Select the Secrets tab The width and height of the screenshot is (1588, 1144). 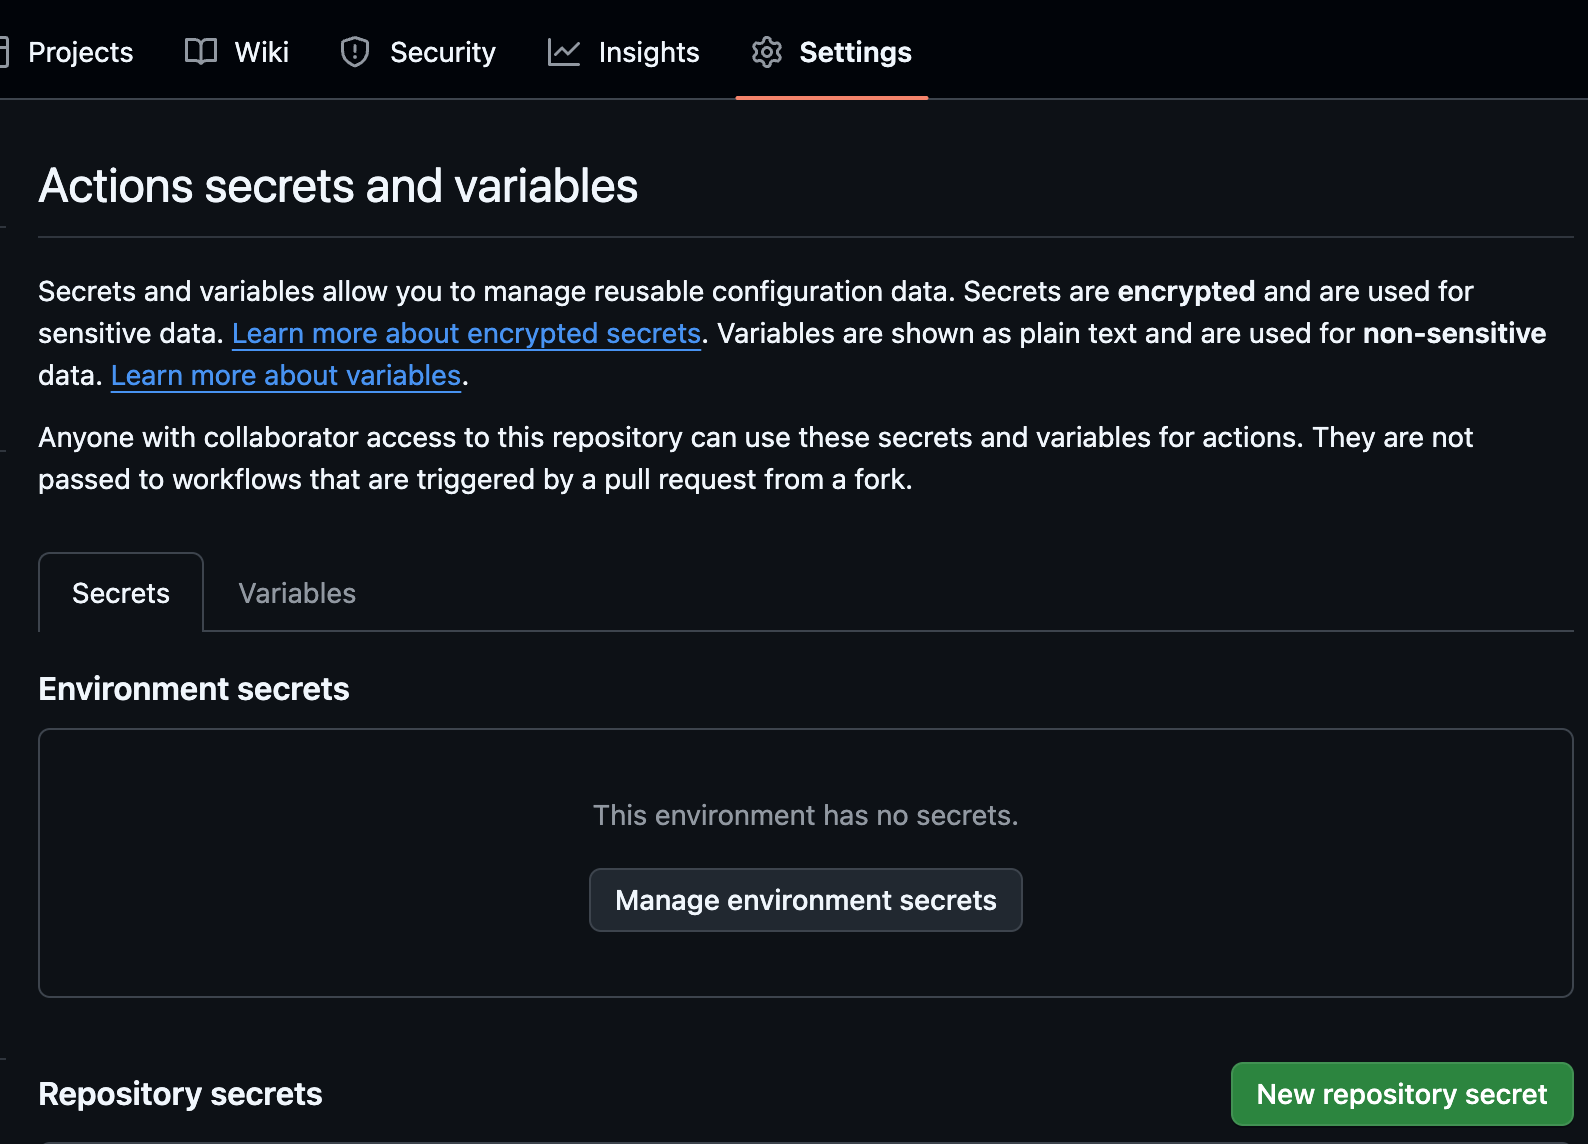click(x=121, y=593)
